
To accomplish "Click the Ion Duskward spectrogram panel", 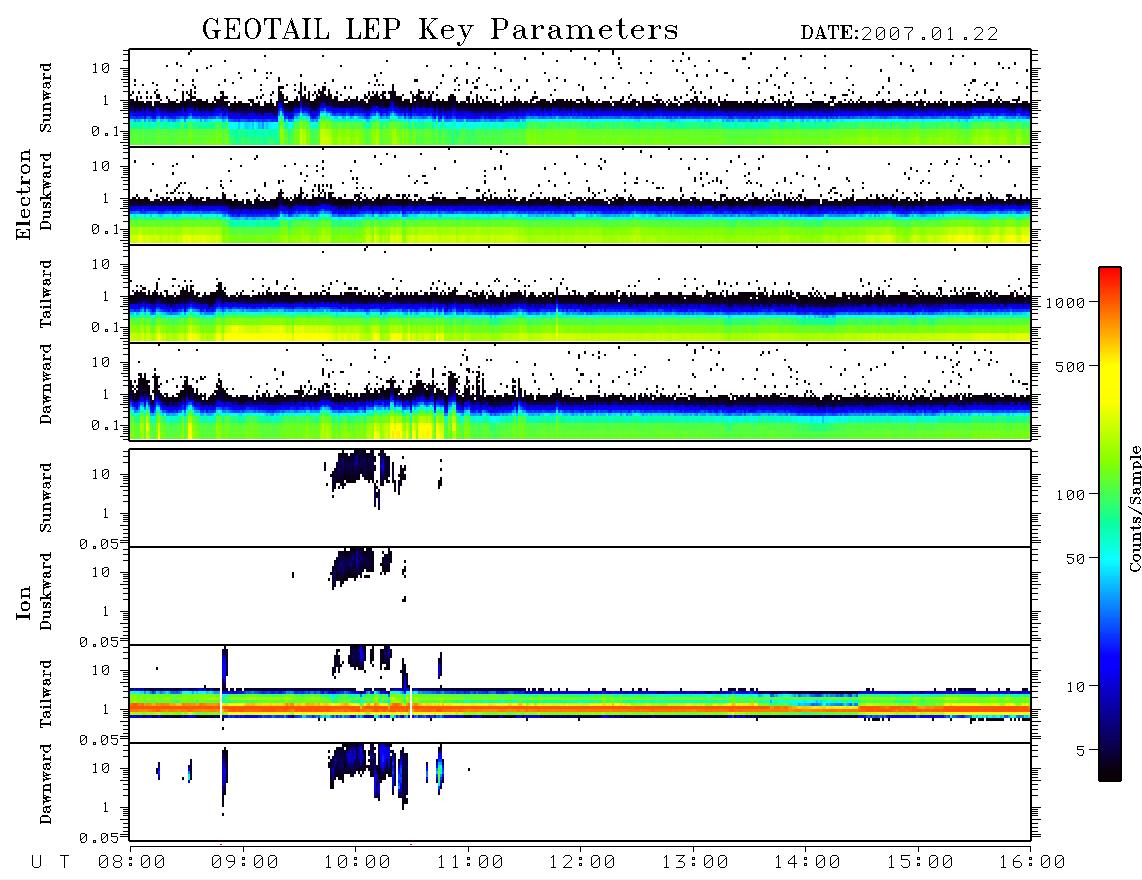I will coord(580,596).
